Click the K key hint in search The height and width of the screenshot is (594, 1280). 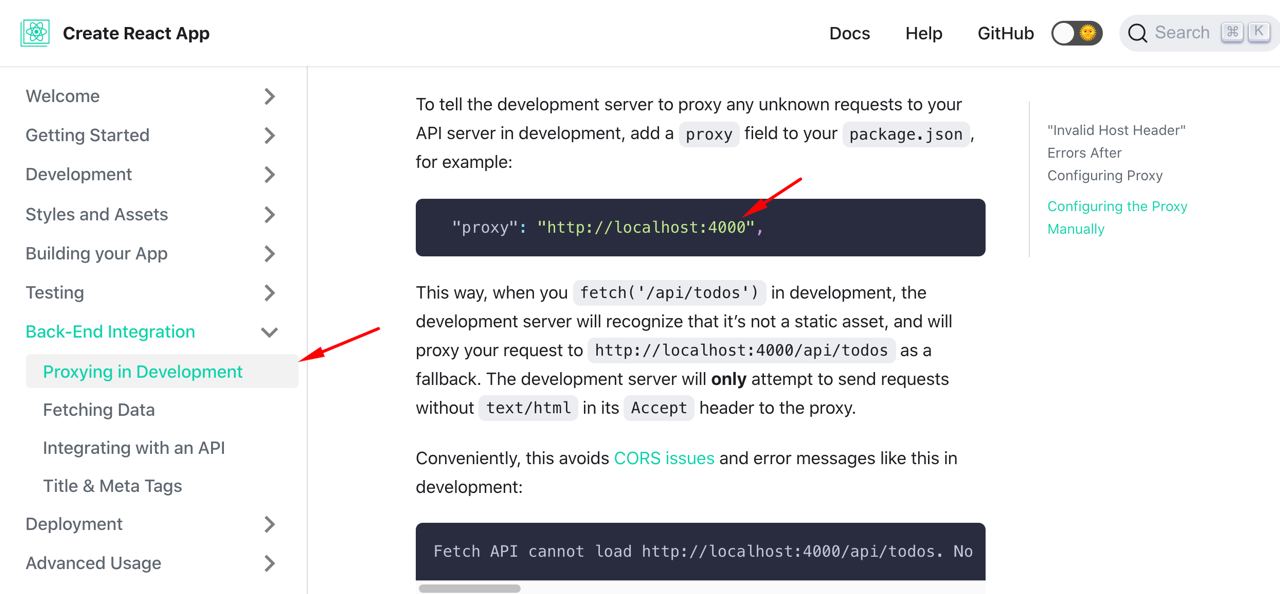coord(1259,32)
